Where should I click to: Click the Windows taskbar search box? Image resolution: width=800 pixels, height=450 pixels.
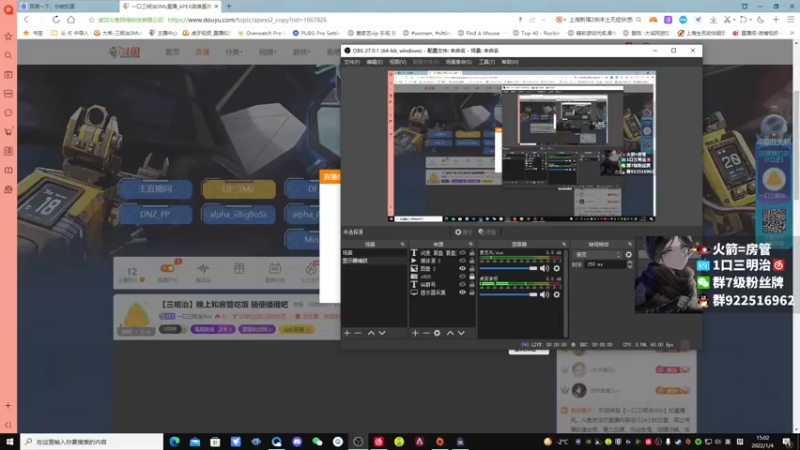92,442
